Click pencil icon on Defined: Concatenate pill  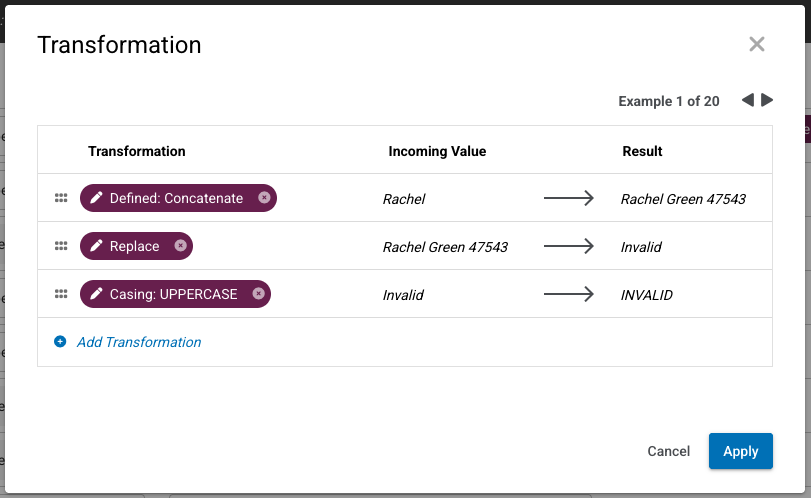point(96,198)
